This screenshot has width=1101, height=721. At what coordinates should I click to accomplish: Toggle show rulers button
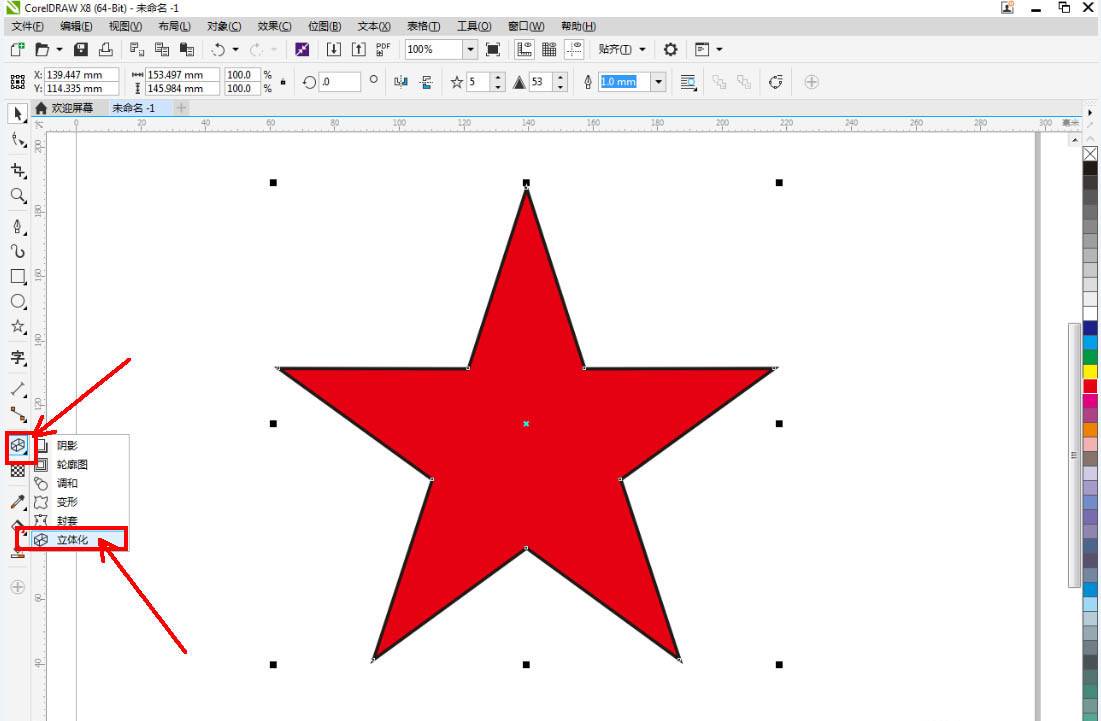tap(524, 49)
